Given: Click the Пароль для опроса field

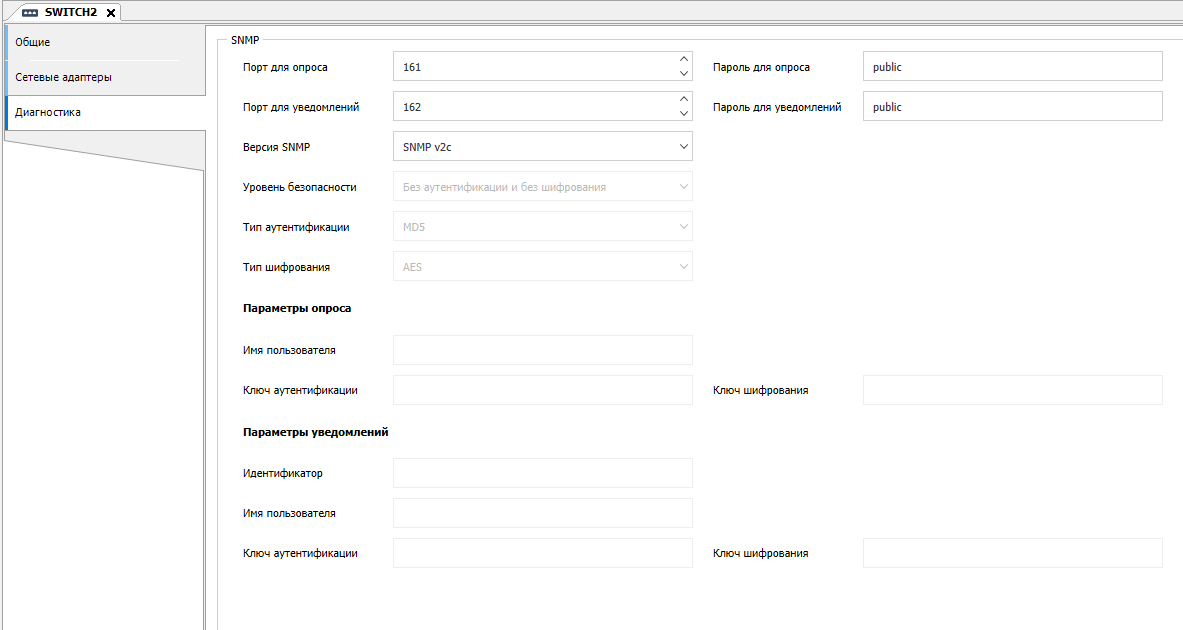Looking at the screenshot, I should click(x=1012, y=67).
